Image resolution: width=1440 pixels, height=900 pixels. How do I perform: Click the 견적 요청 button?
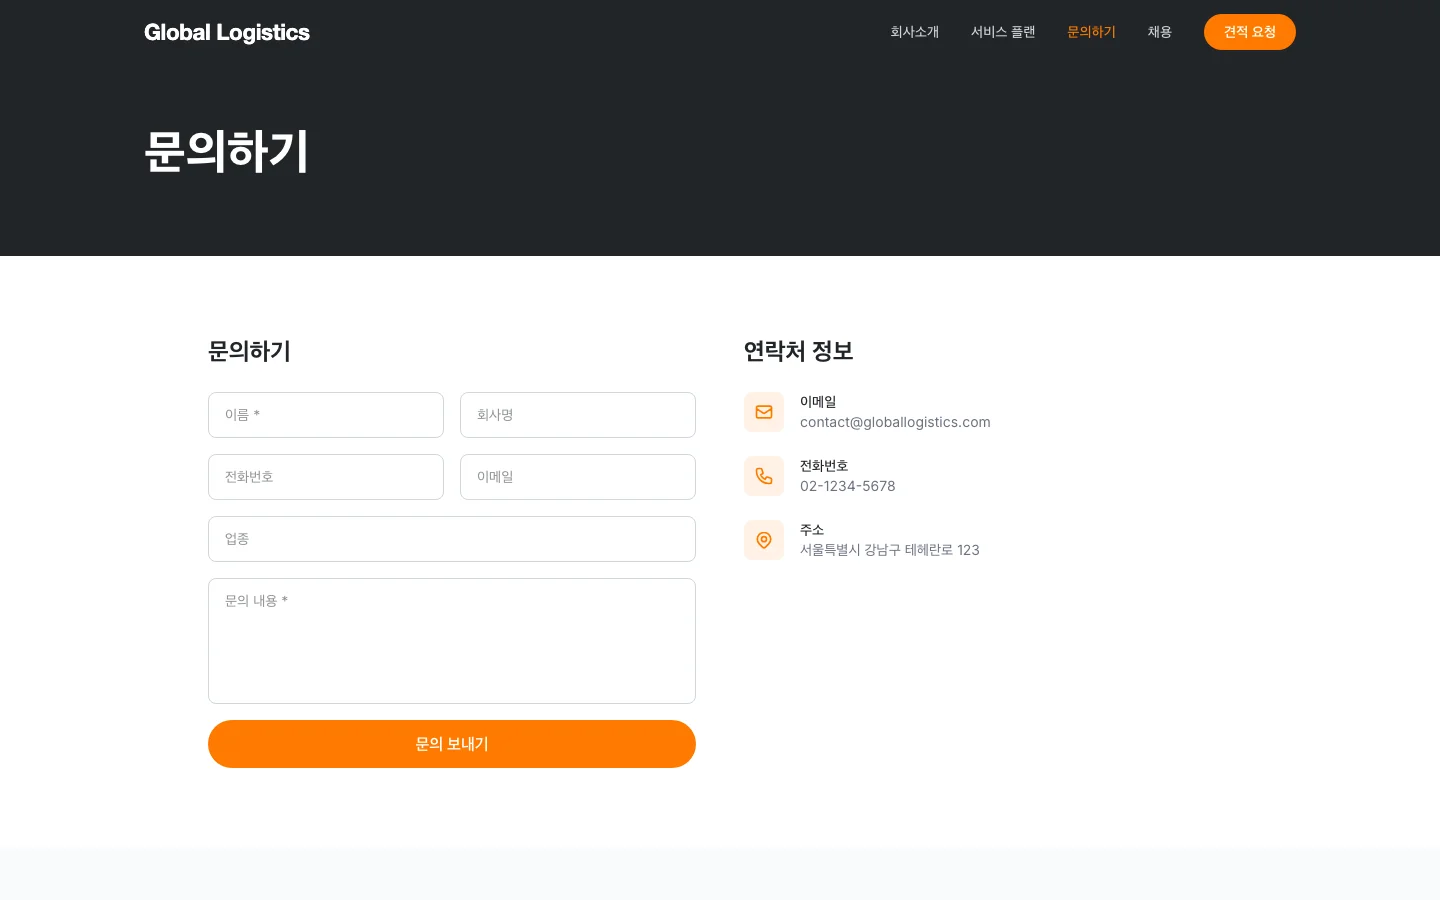1250,32
